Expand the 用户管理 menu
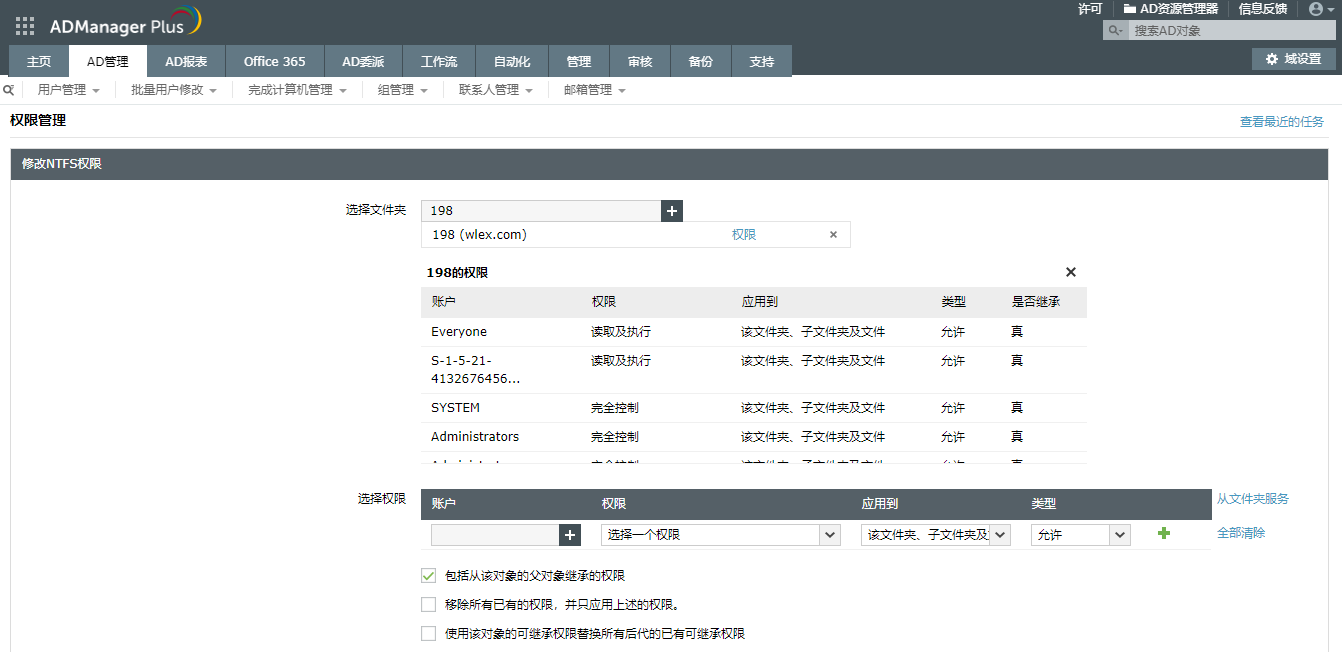1342x652 pixels. tap(68, 90)
